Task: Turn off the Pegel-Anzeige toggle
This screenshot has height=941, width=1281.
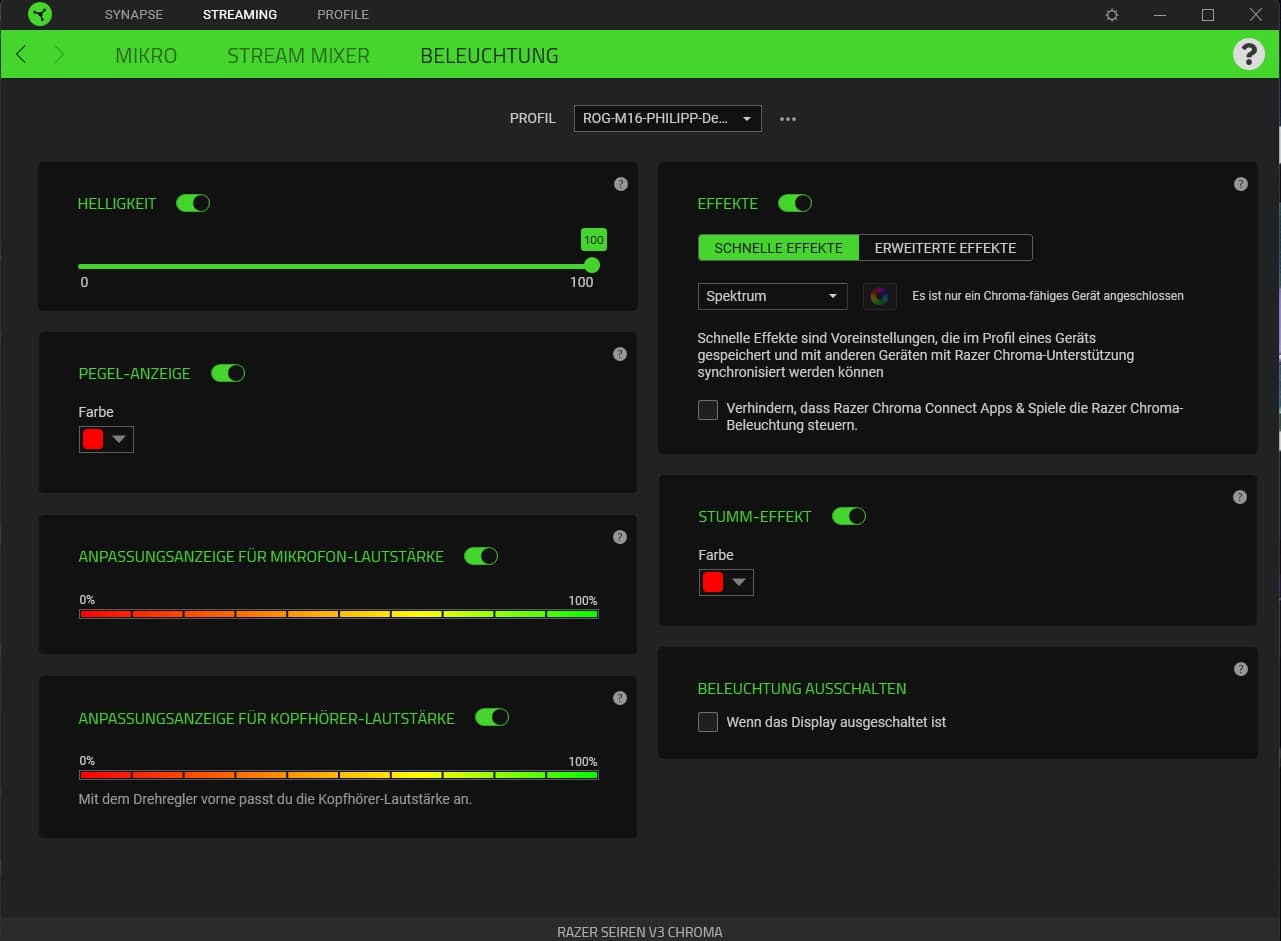Action: 228,373
